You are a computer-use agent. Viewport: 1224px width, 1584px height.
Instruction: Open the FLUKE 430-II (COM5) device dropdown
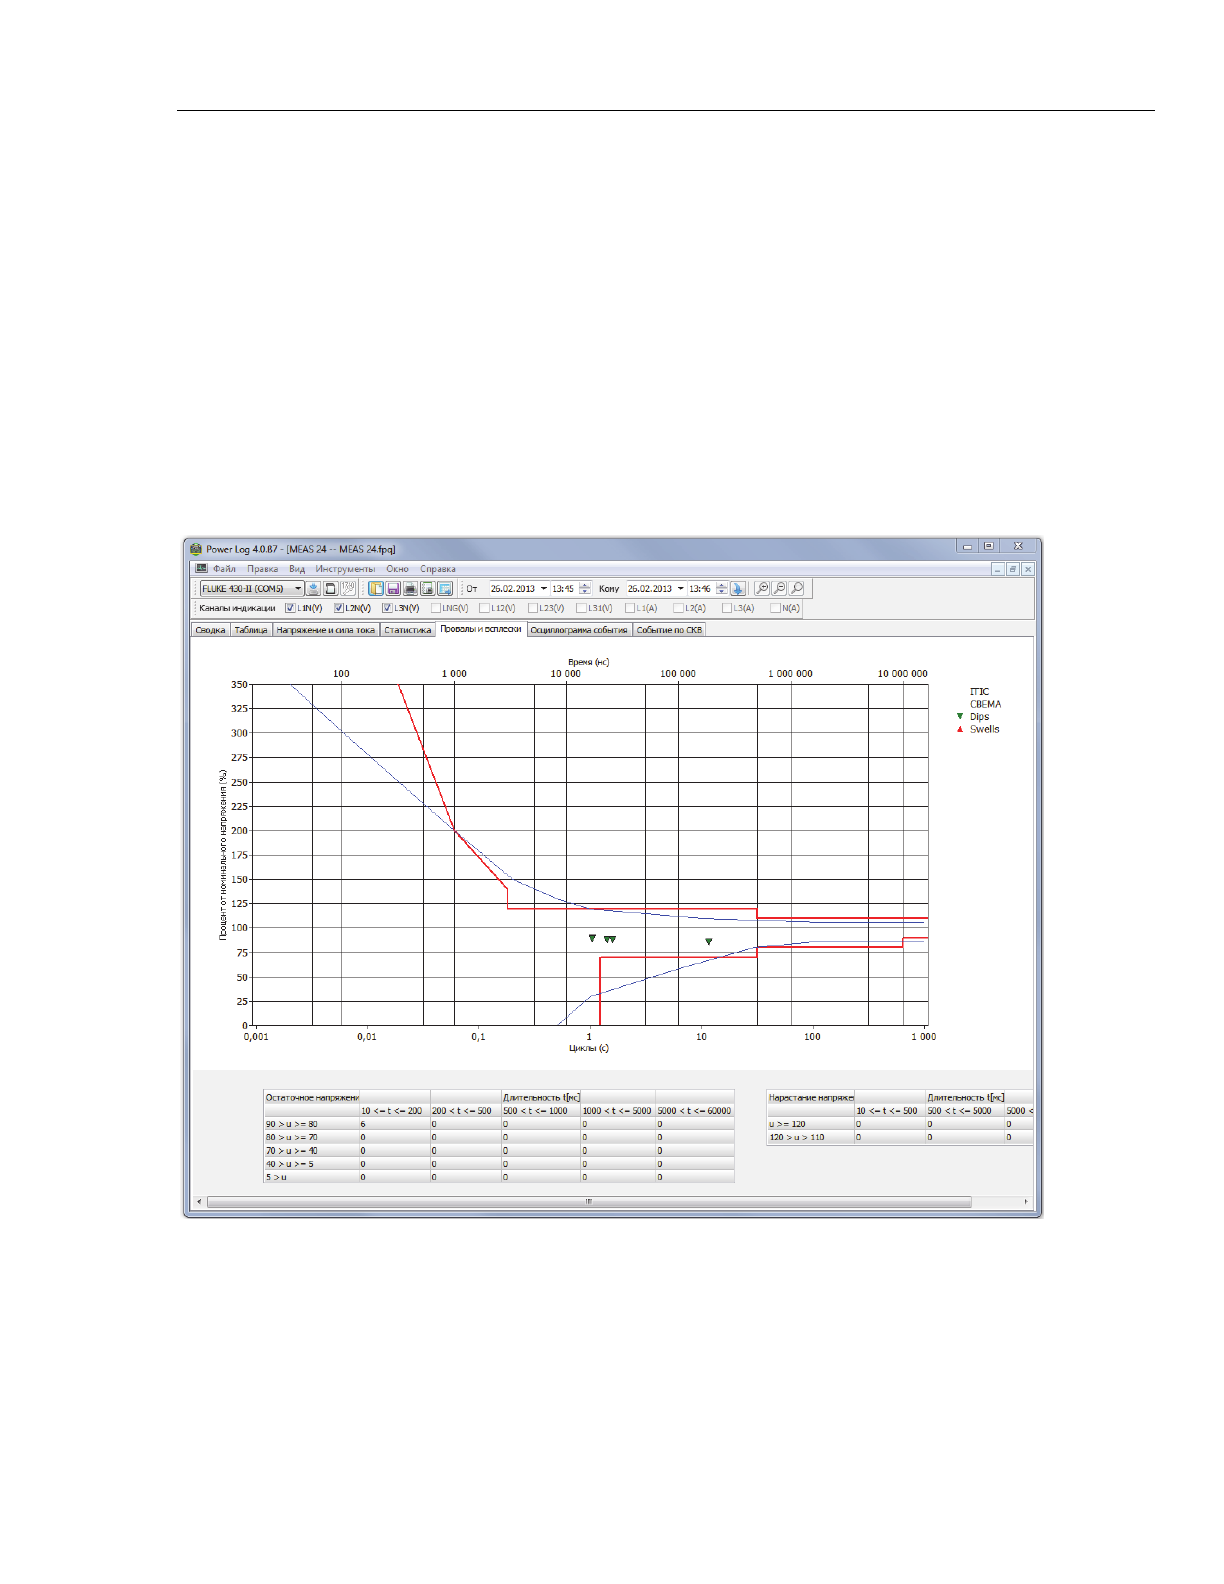tap(297, 589)
